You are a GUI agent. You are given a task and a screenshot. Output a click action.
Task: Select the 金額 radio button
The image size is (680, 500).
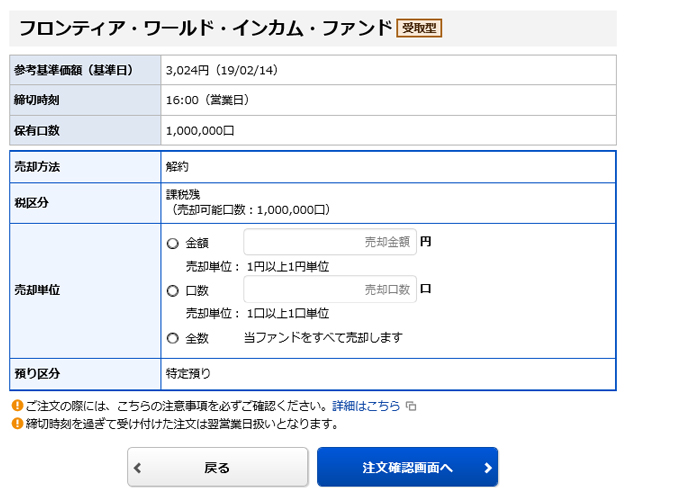[x=173, y=243]
